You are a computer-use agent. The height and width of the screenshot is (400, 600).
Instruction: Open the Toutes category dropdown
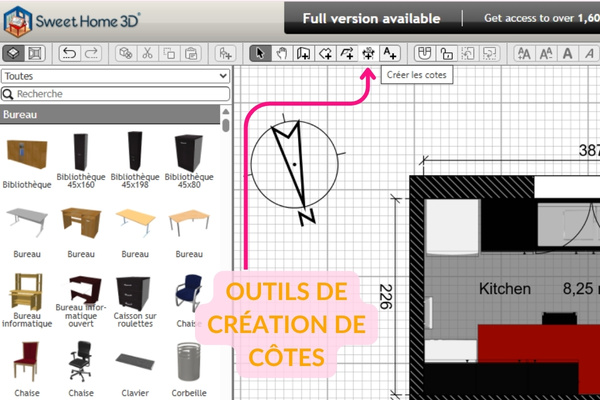point(116,76)
